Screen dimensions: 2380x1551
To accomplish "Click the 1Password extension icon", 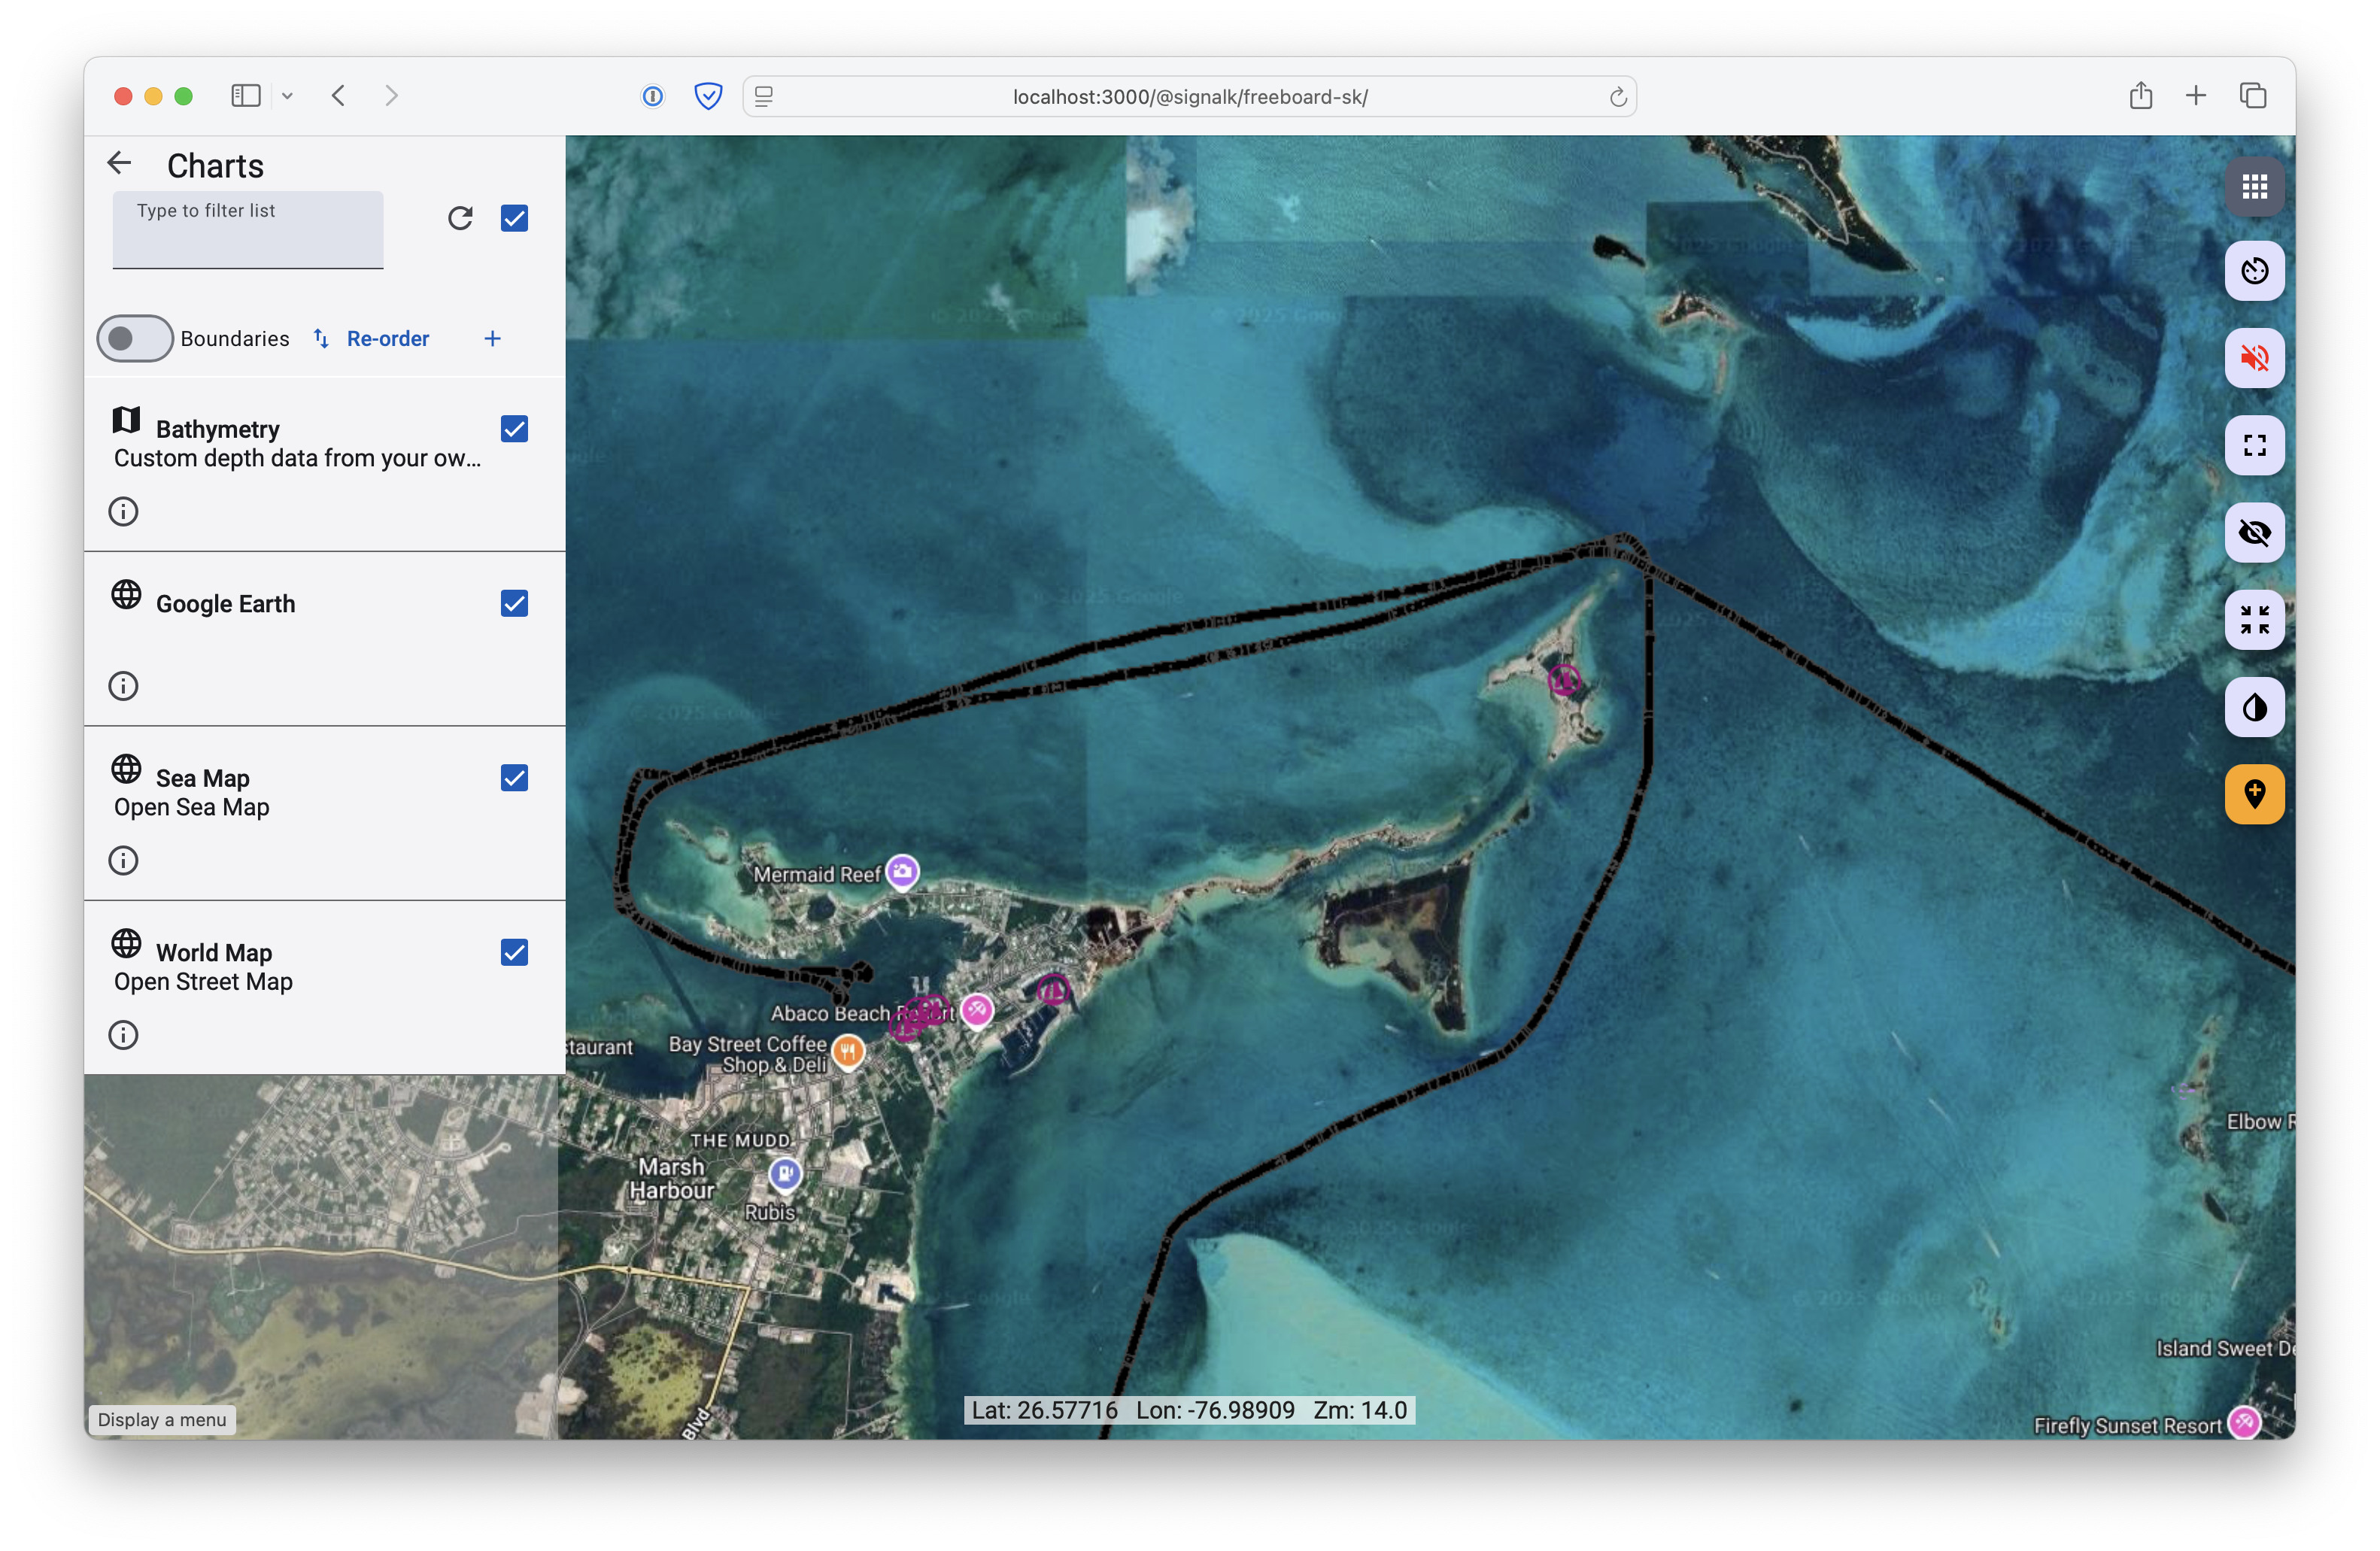I will click(x=652, y=96).
